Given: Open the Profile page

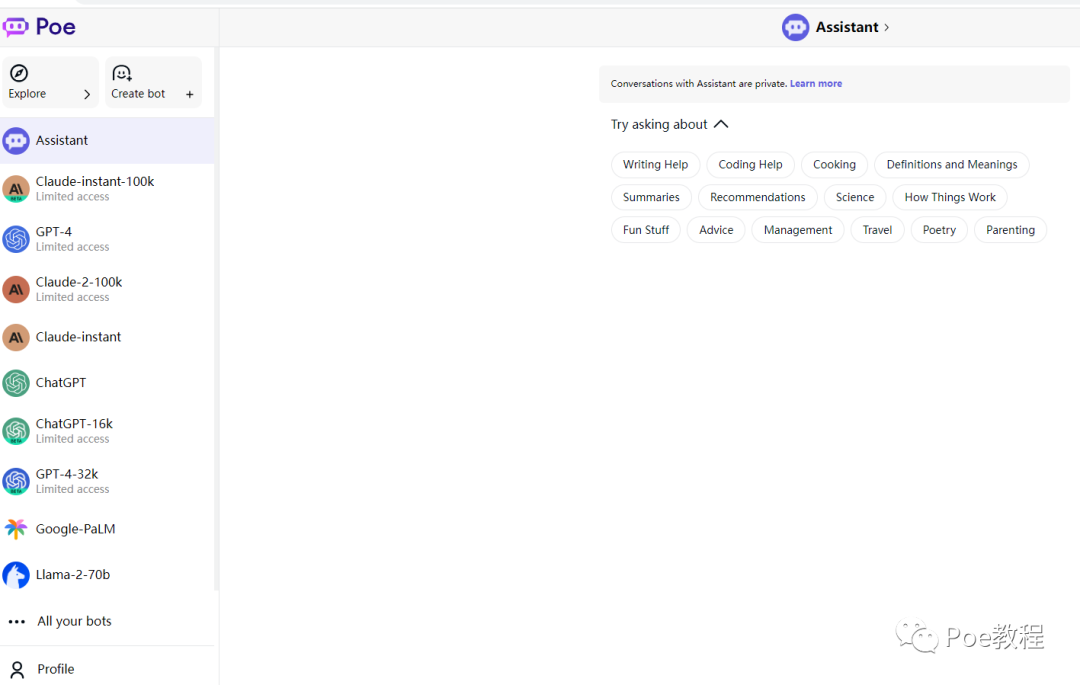Looking at the screenshot, I should (x=107, y=669).
